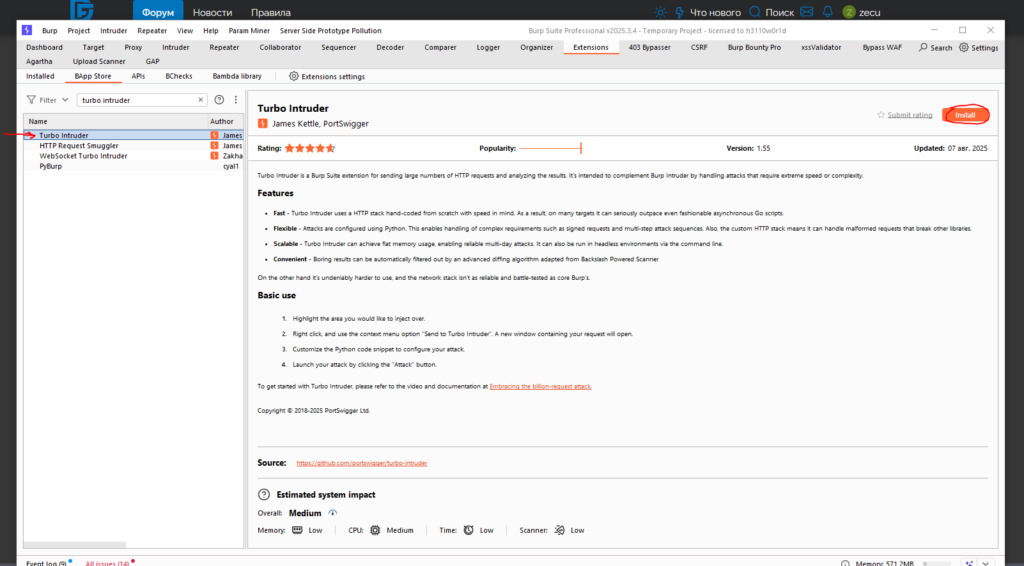Expand the Filter dropdown chevron
Image resolution: width=1024 pixels, height=566 pixels.
(x=65, y=100)
